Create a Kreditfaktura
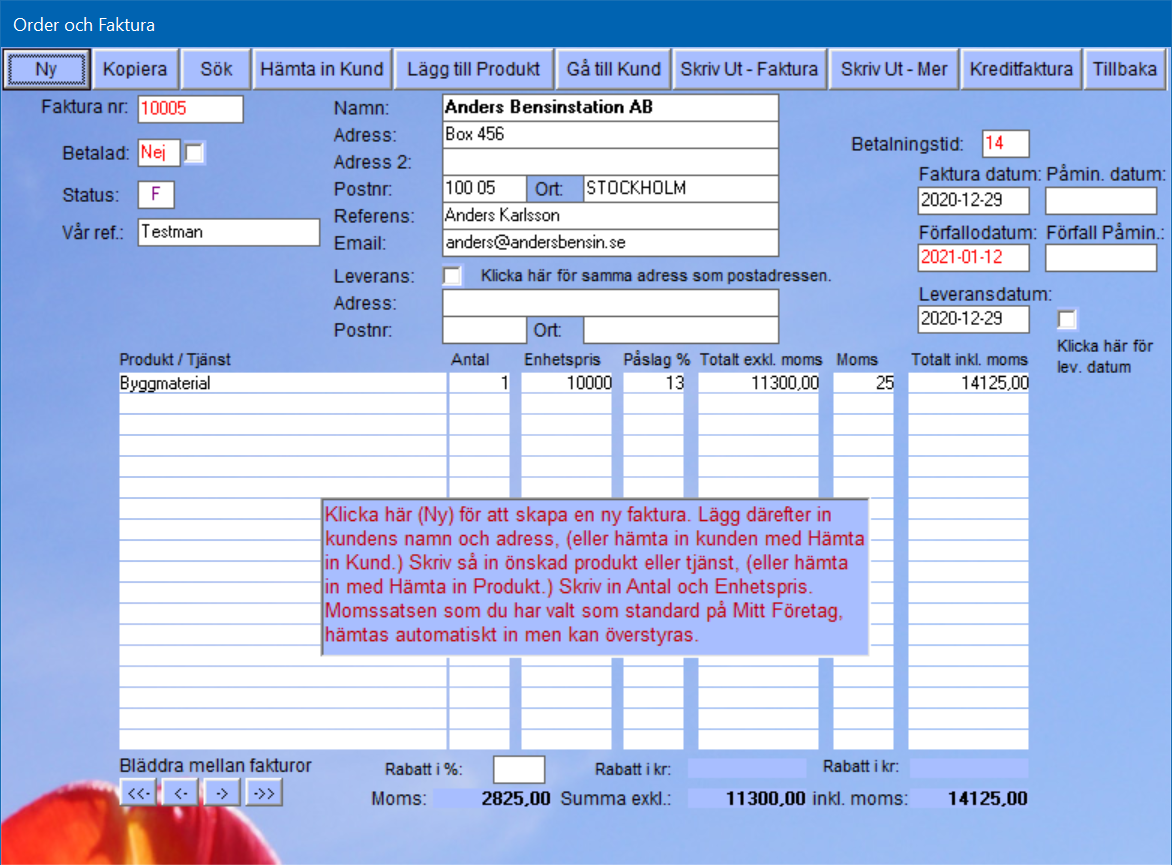1172x865 pixels. [x=1021, y=69]
